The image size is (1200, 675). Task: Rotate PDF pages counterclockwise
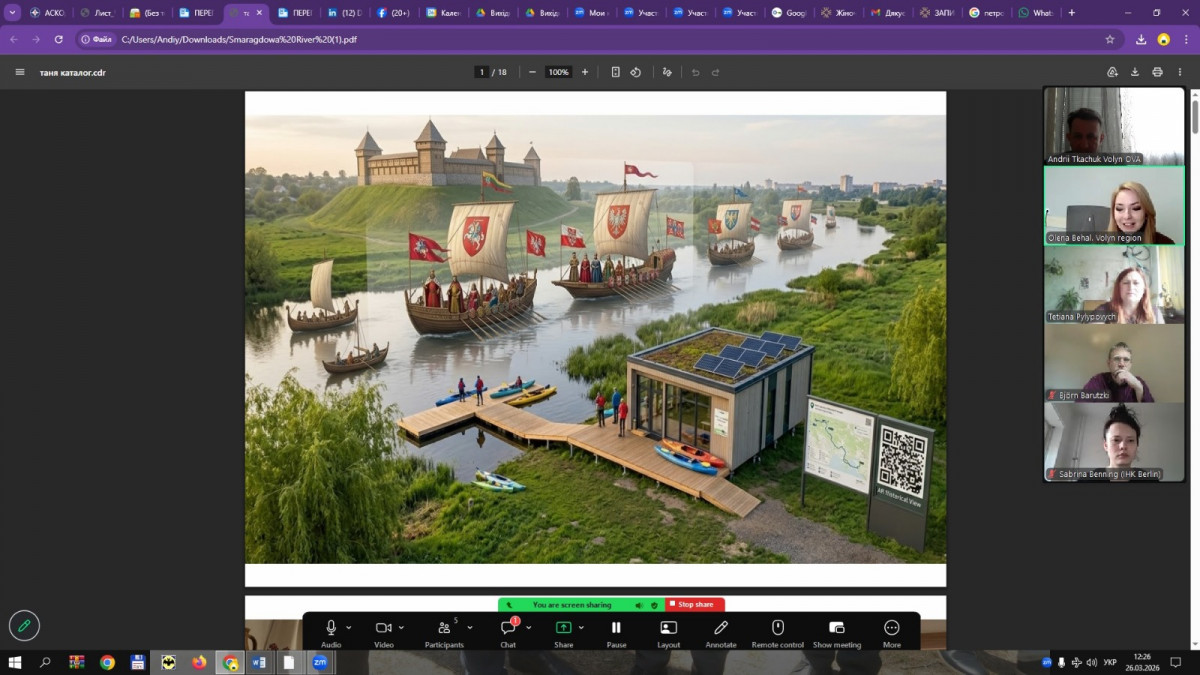click(x=636, y=72)
